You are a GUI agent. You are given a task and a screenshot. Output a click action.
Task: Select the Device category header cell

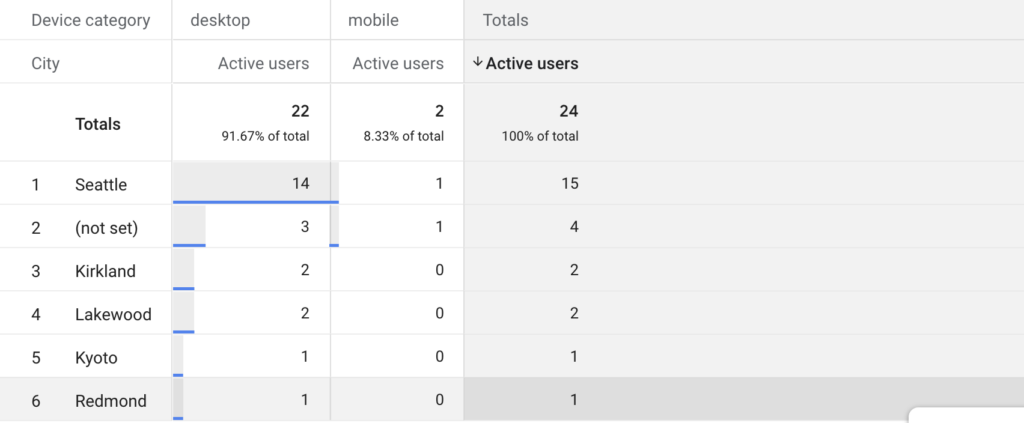coord(91,20)
